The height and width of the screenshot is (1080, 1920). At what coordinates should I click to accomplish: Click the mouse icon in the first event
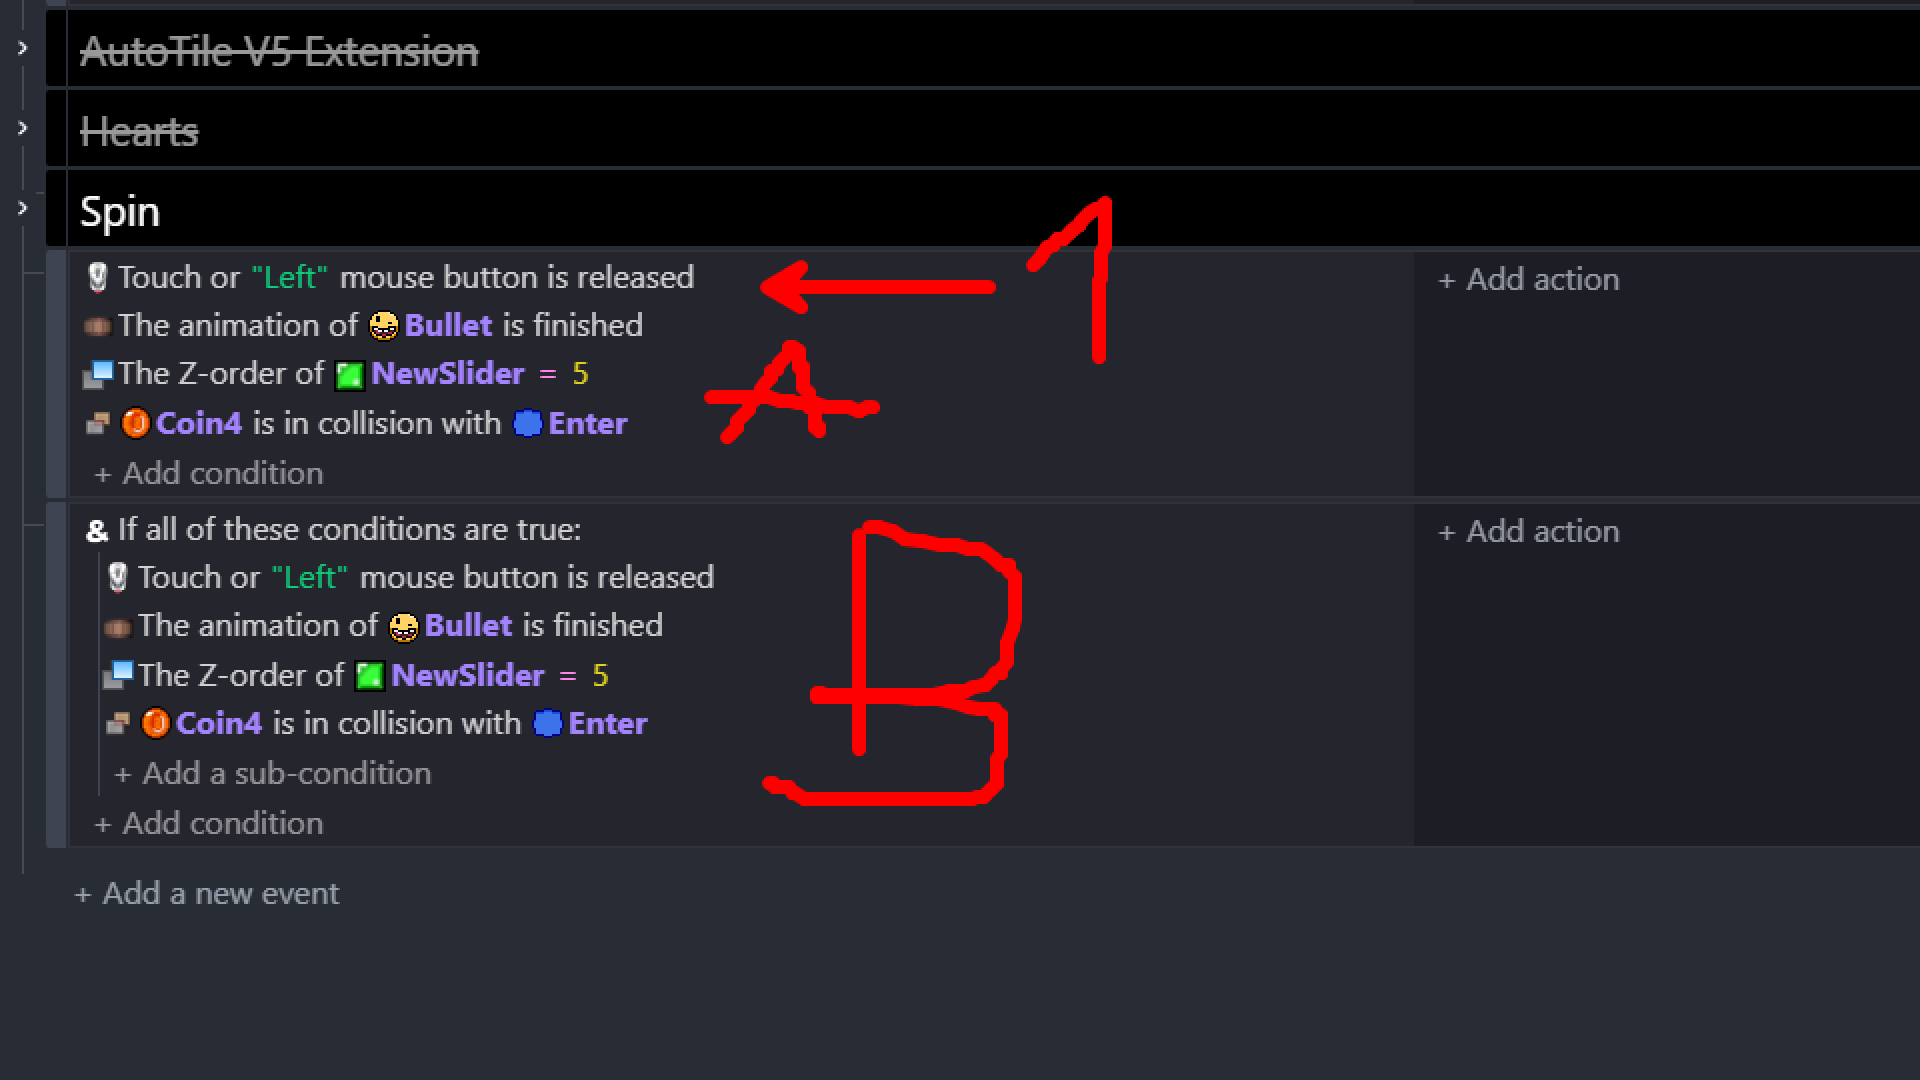point(97,277)
